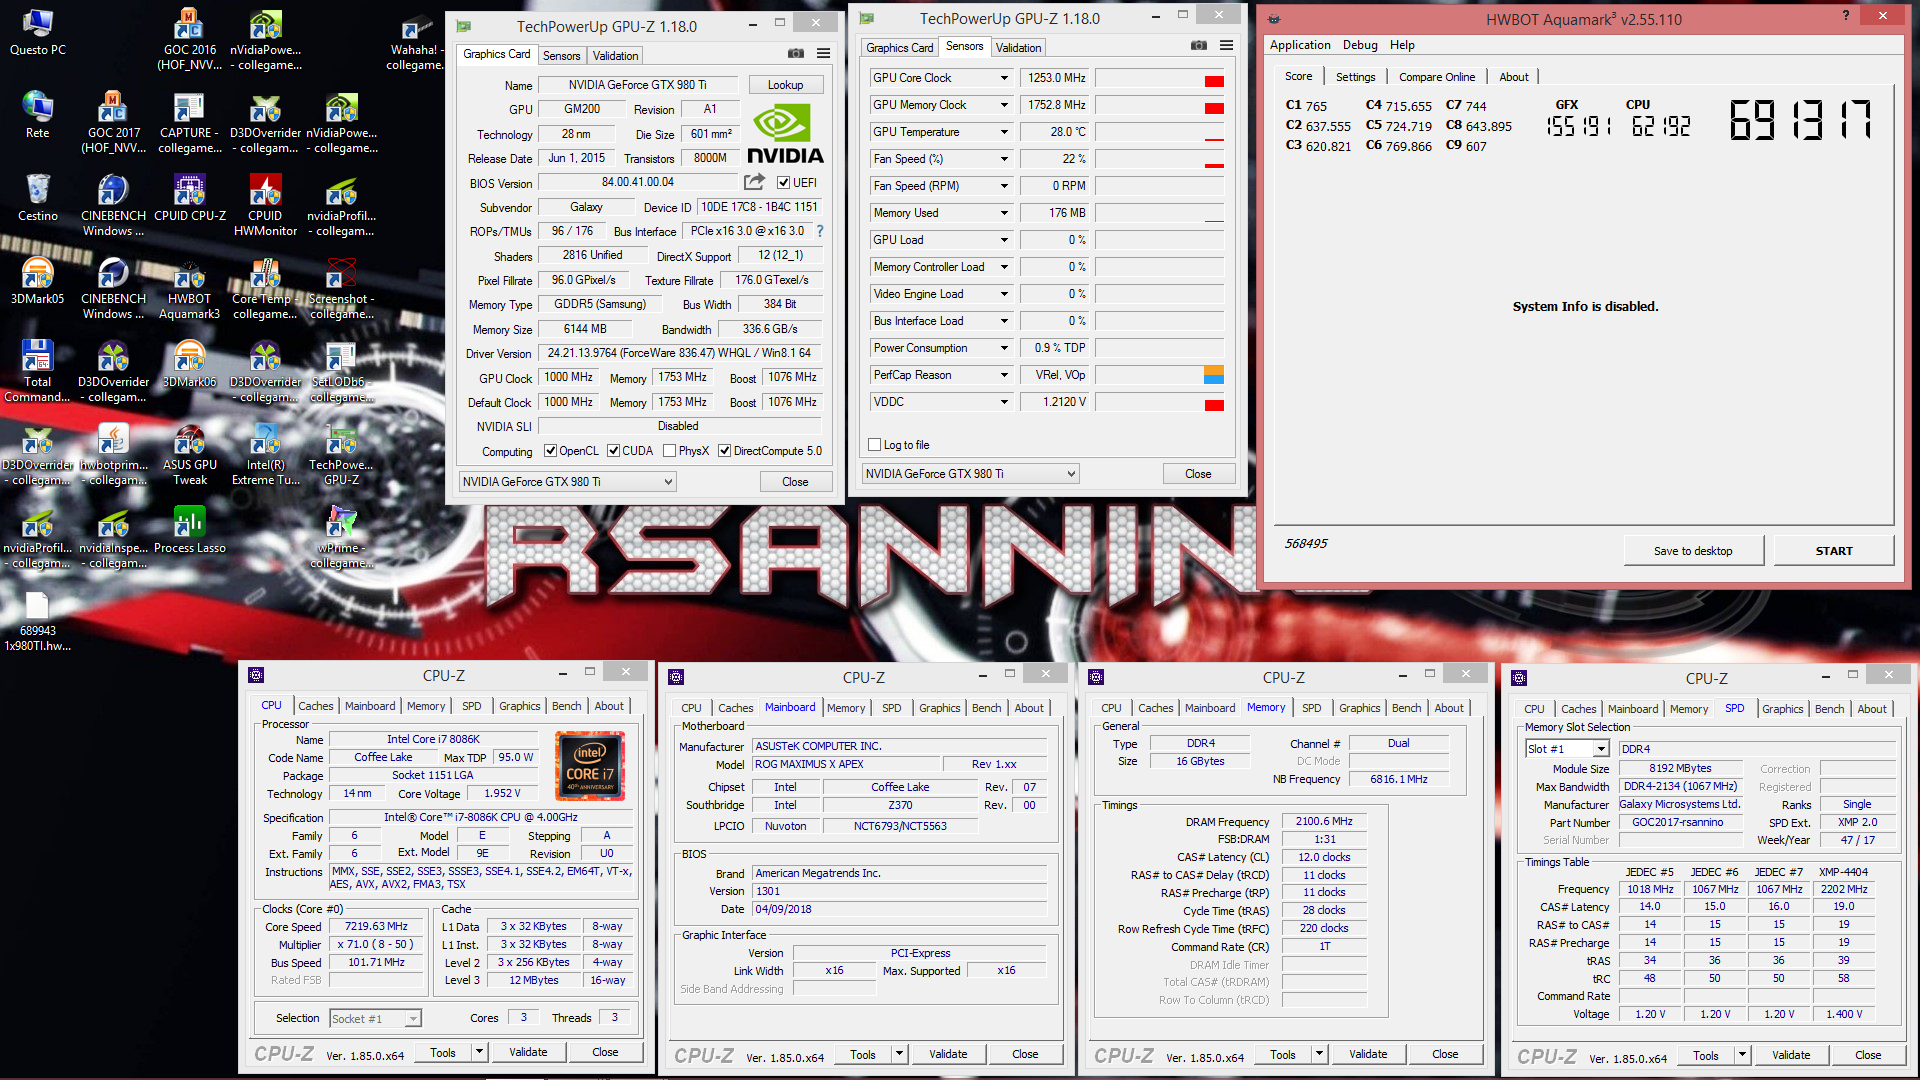
Task: Click Memory Used sensor graph area
Action: tap(1160, 213)
